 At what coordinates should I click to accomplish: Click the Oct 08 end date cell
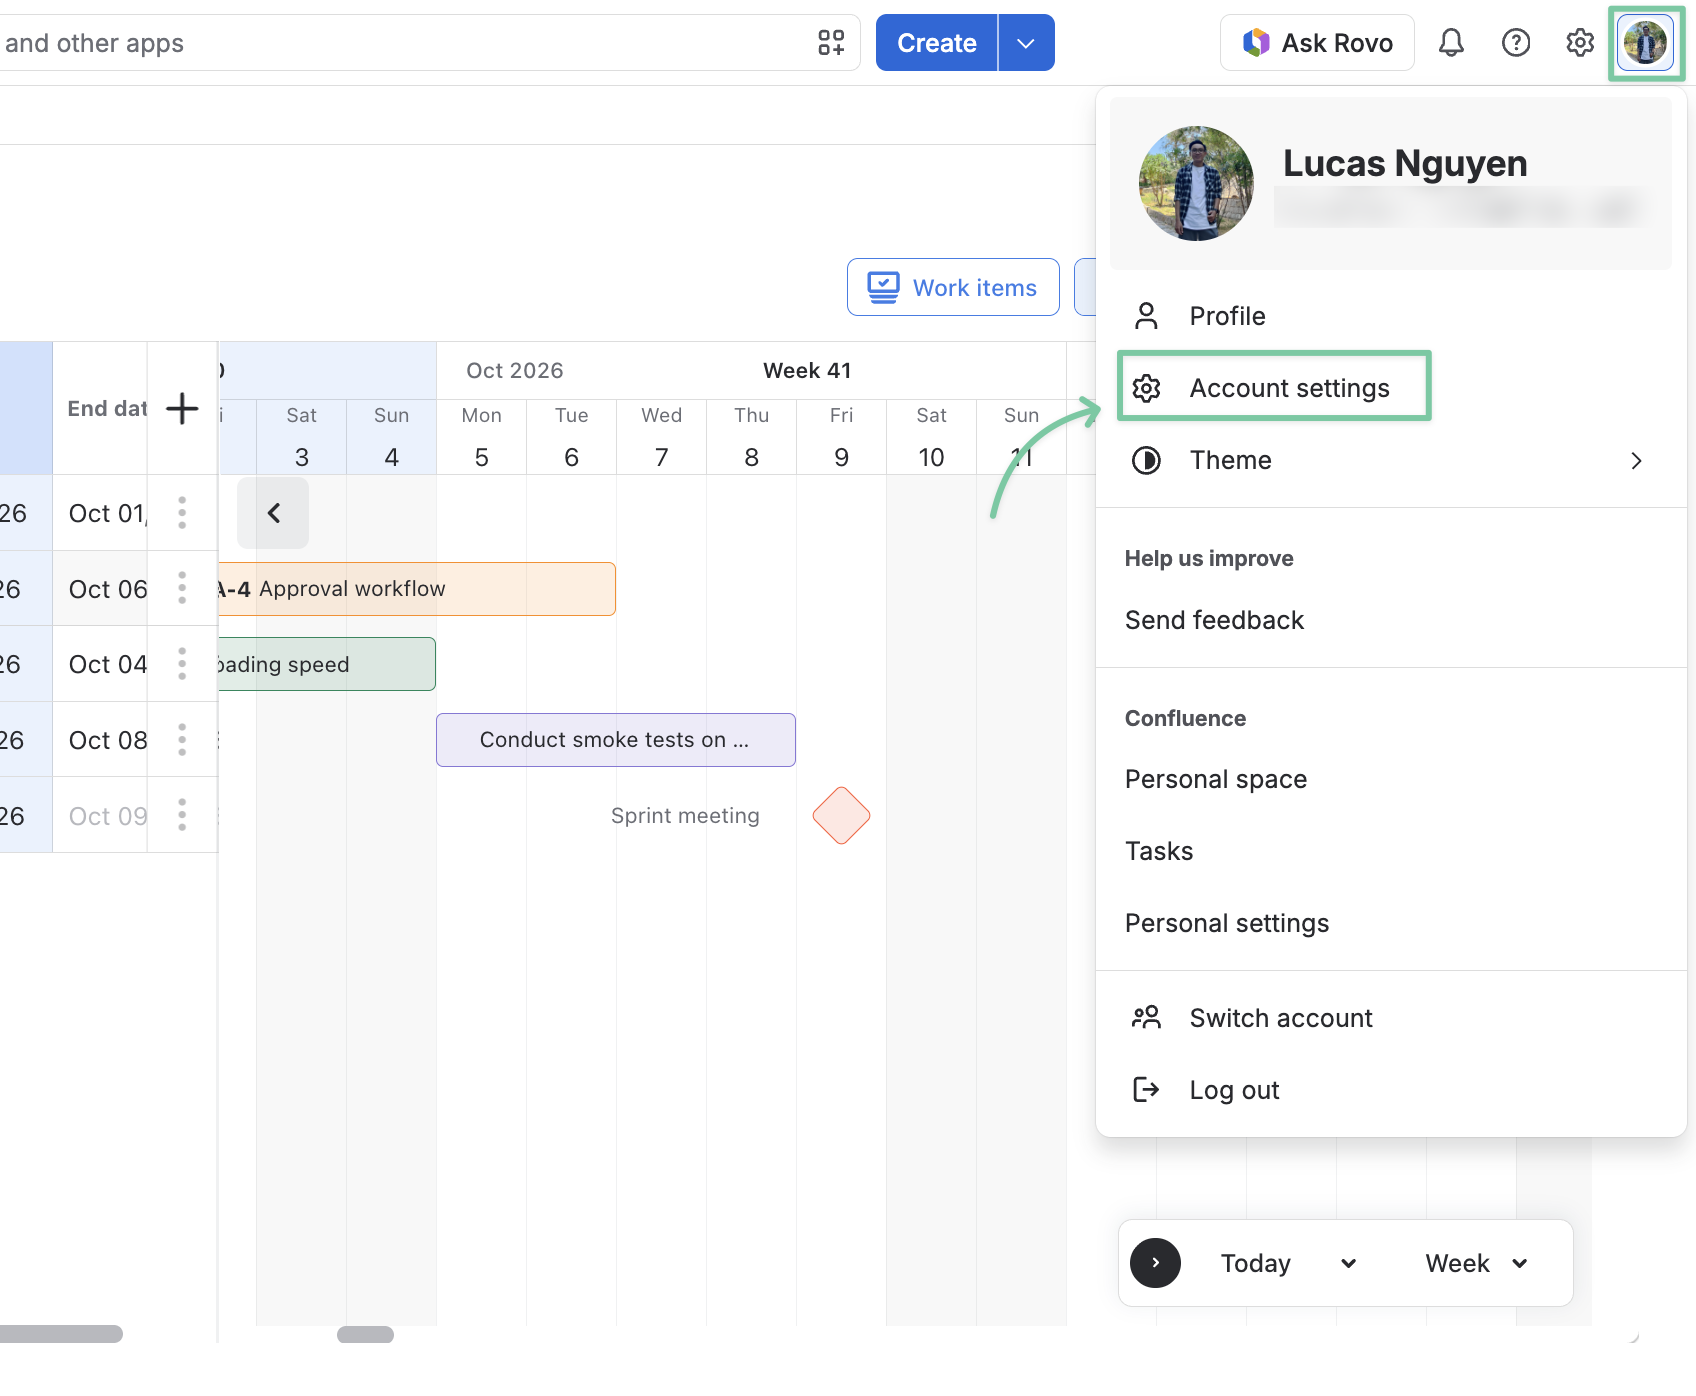point(100,740)
